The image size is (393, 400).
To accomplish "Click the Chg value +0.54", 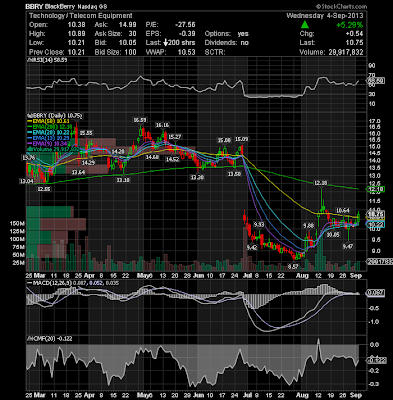I will click(x=354, y=34).
